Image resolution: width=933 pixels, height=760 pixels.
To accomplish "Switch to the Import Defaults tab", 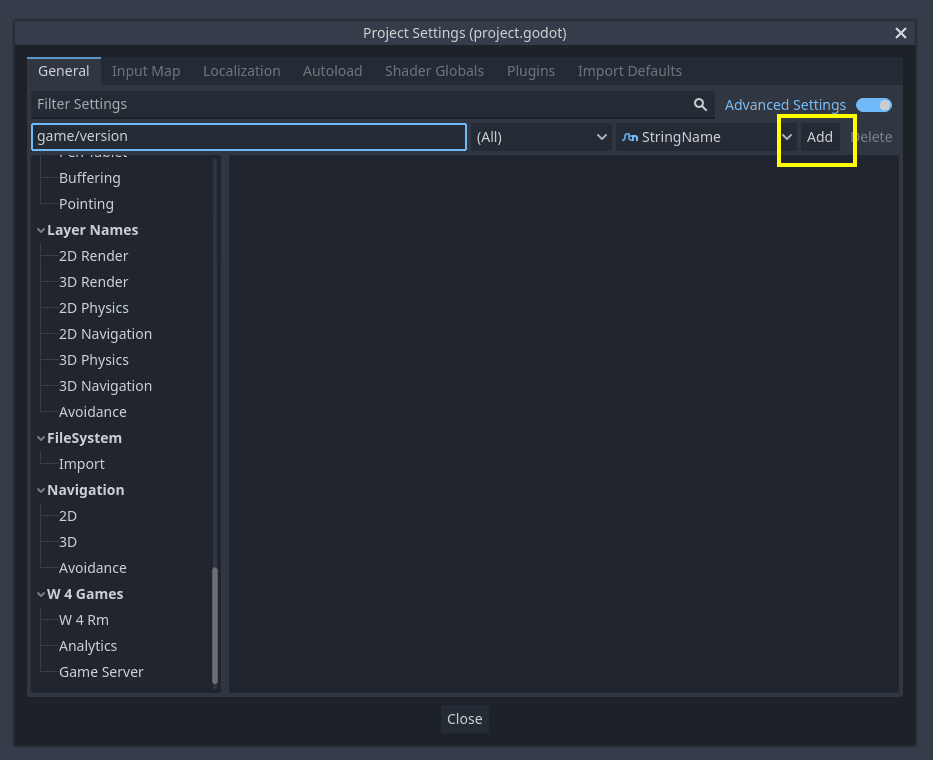I will (x=629, y=71).
